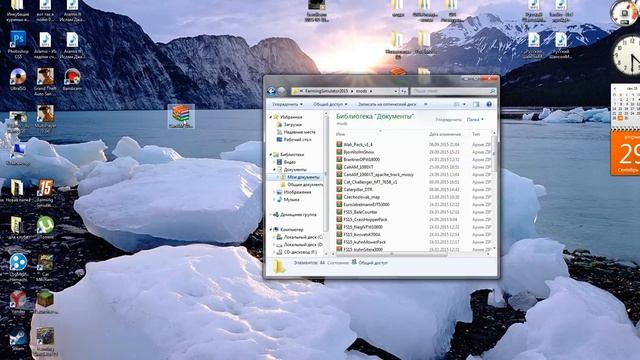The image size is (640, 360).
Task: Open Explorer help with the question mark icon
Action: (489, 104)
